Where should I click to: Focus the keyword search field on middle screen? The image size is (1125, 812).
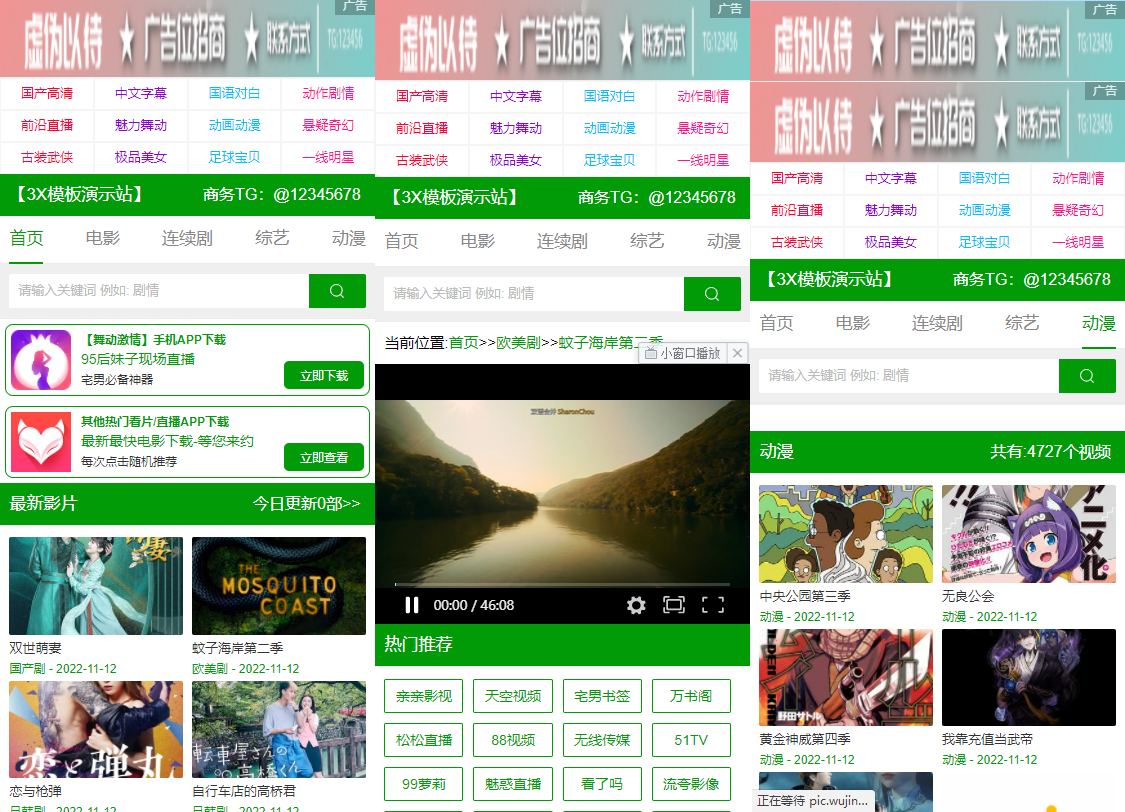[535, 293]
